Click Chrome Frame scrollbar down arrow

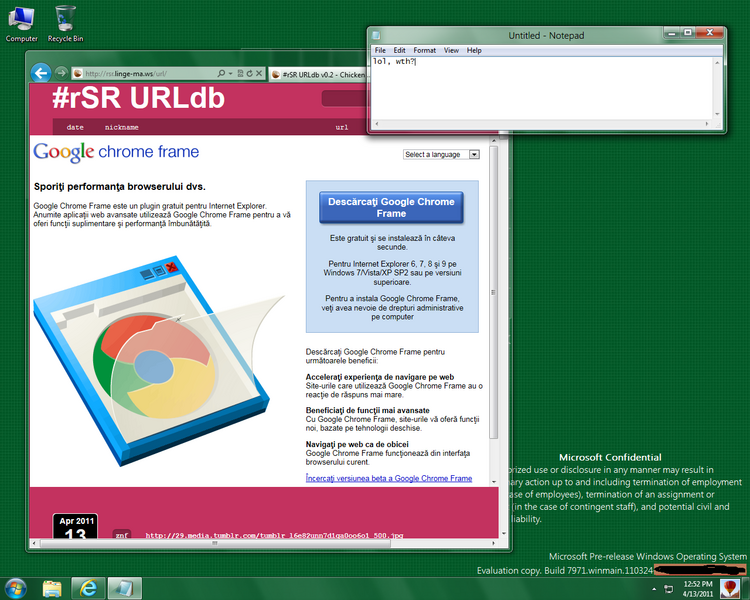click(x=494, y=482)
